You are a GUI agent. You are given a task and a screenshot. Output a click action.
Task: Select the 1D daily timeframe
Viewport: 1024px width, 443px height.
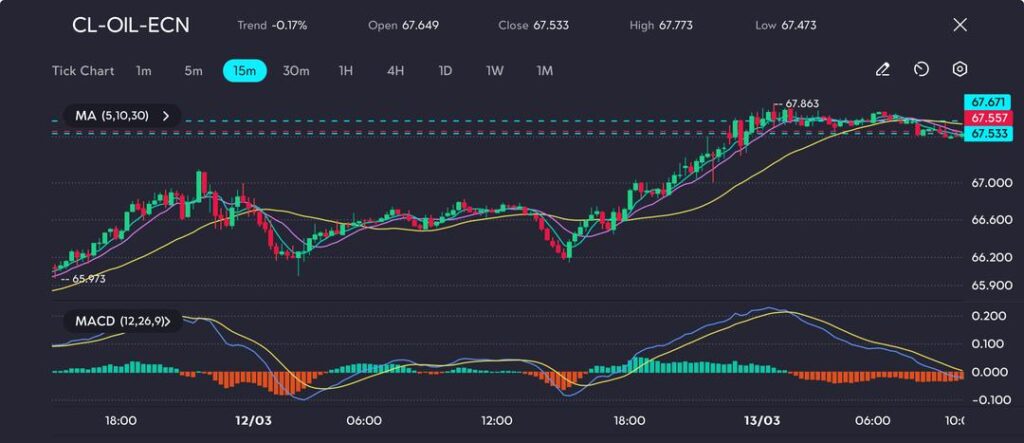(x=445, y=71)
